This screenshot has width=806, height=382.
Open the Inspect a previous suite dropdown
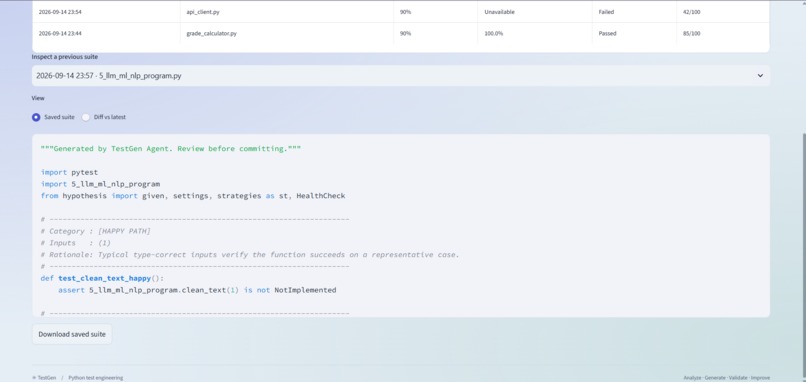pyautogui.click(x=400, y=76)
